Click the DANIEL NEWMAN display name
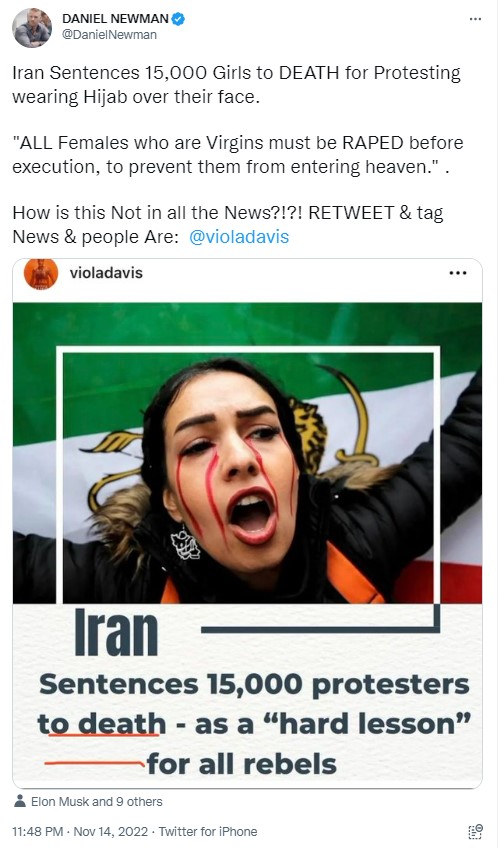501x848 pixels. [115, 19]
